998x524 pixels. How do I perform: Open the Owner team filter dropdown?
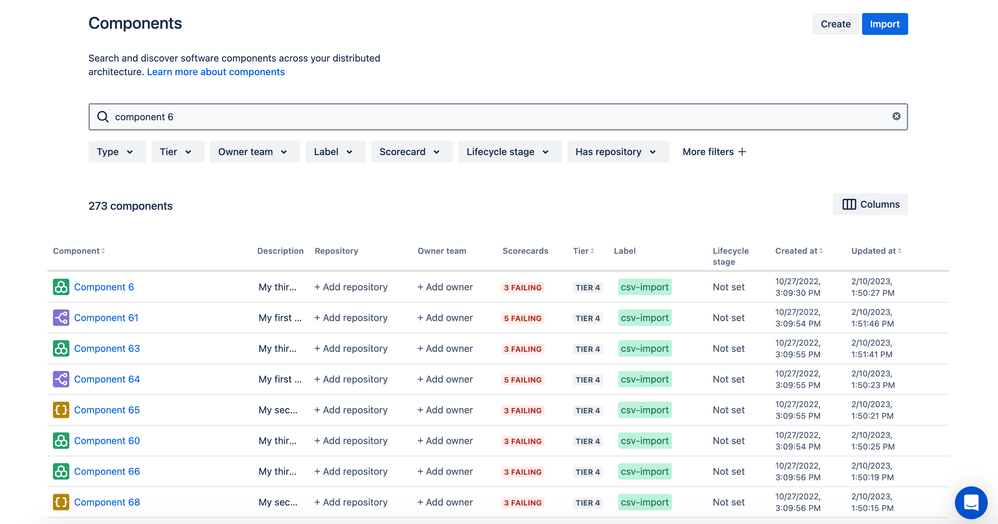click(255, 152)
